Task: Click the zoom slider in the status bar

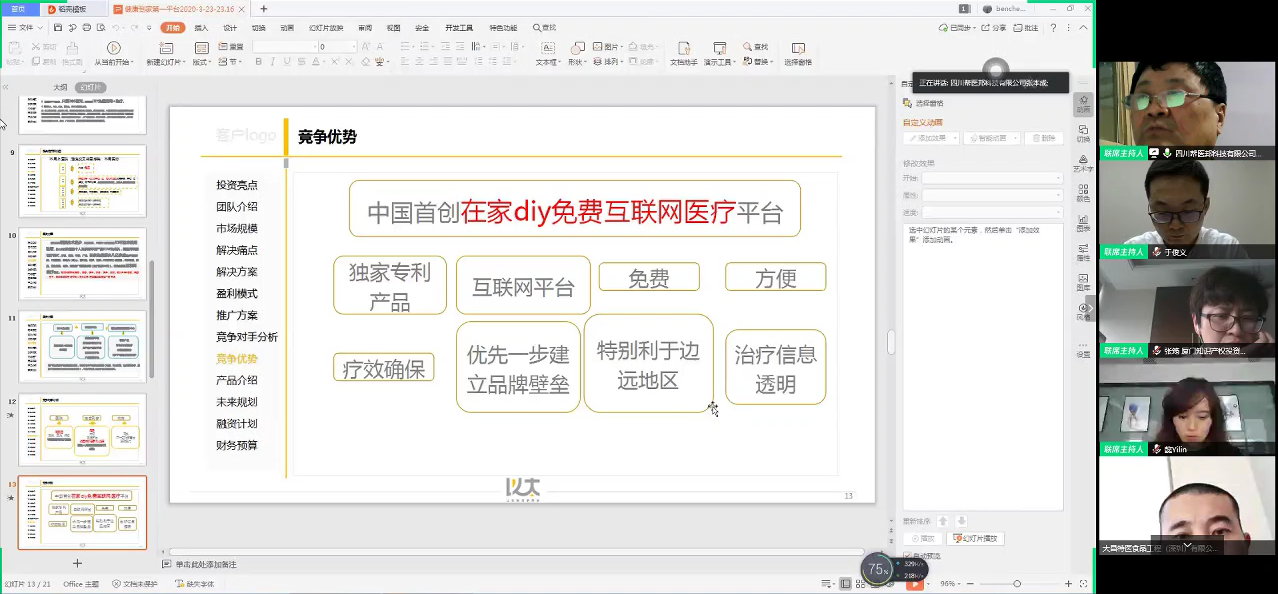Action: point(1017,584)
